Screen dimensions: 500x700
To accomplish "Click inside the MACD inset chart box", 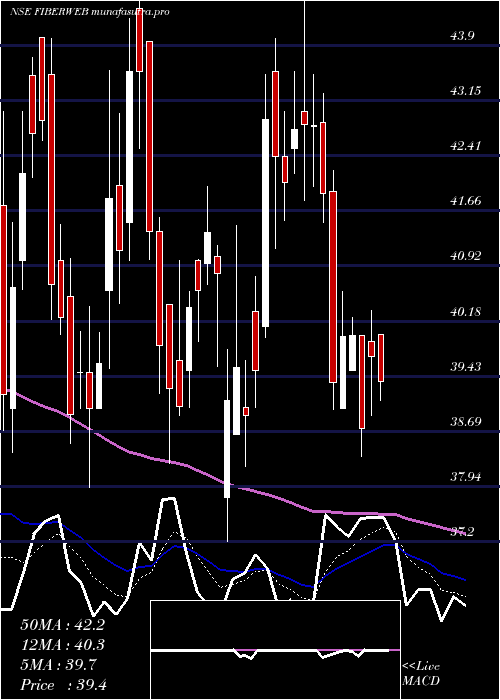I will click(x=275, y=650).
